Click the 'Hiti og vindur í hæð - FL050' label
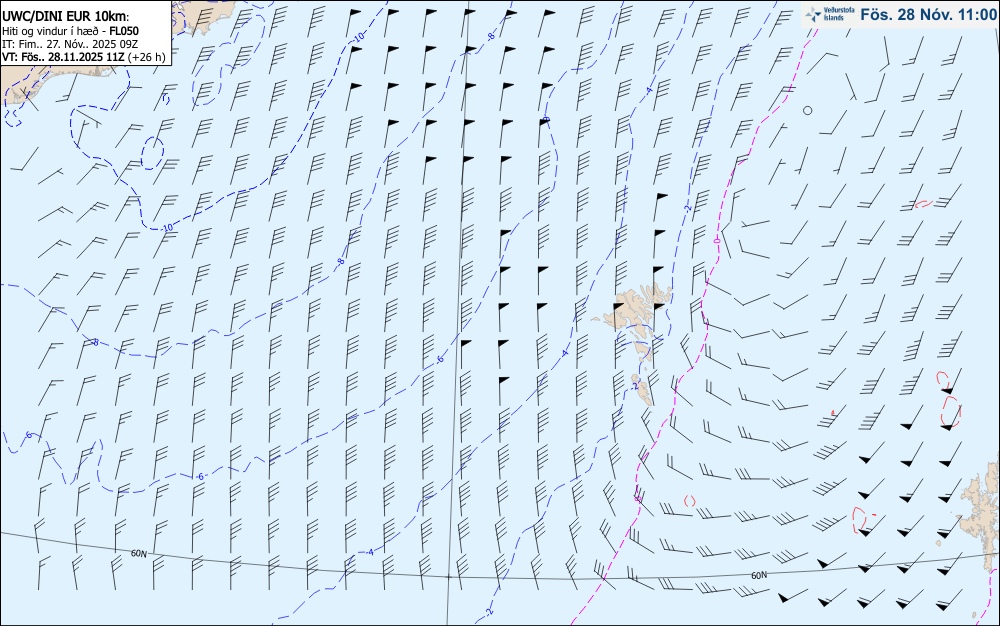Screen dimensions: 1000x626 click(x=71, y=31)
